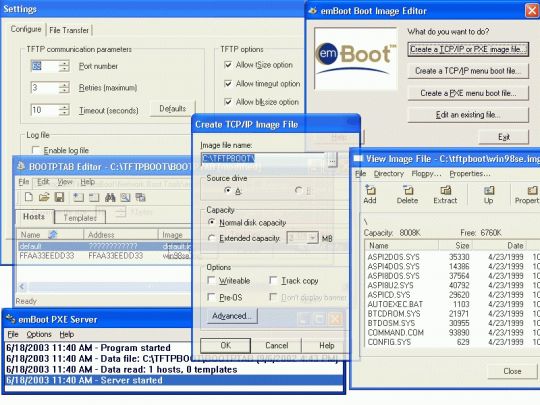Click Create a TCP/IP menu boot file
540x405 pixels.
pyautogui.click(x=468, y=71)
